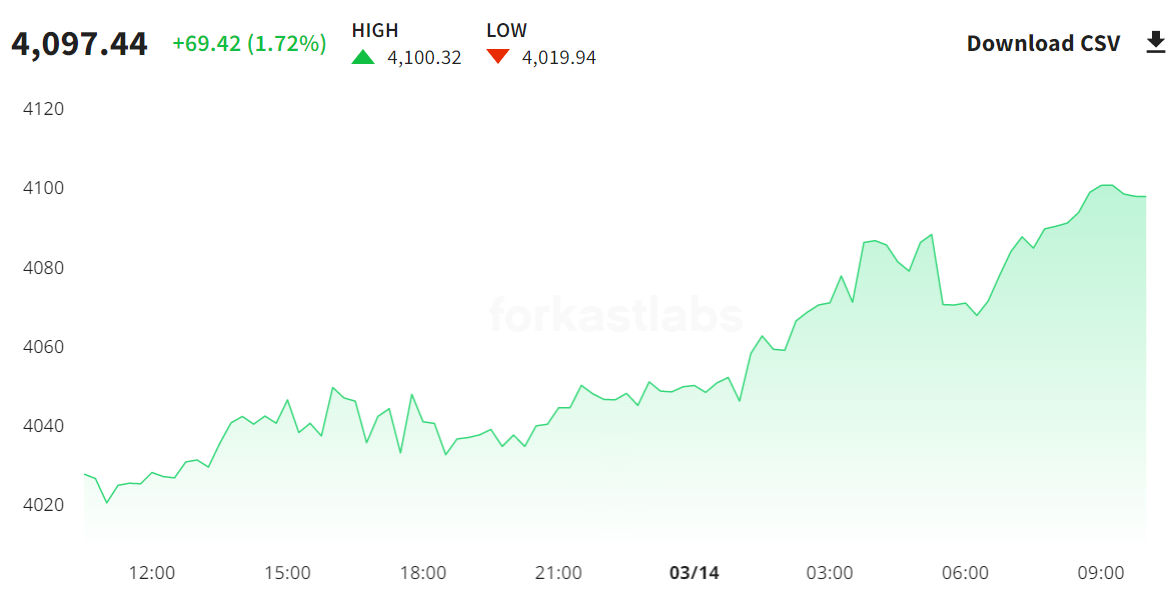Click the forkastlabs watermark in the chart

click(x=616, y=316)
